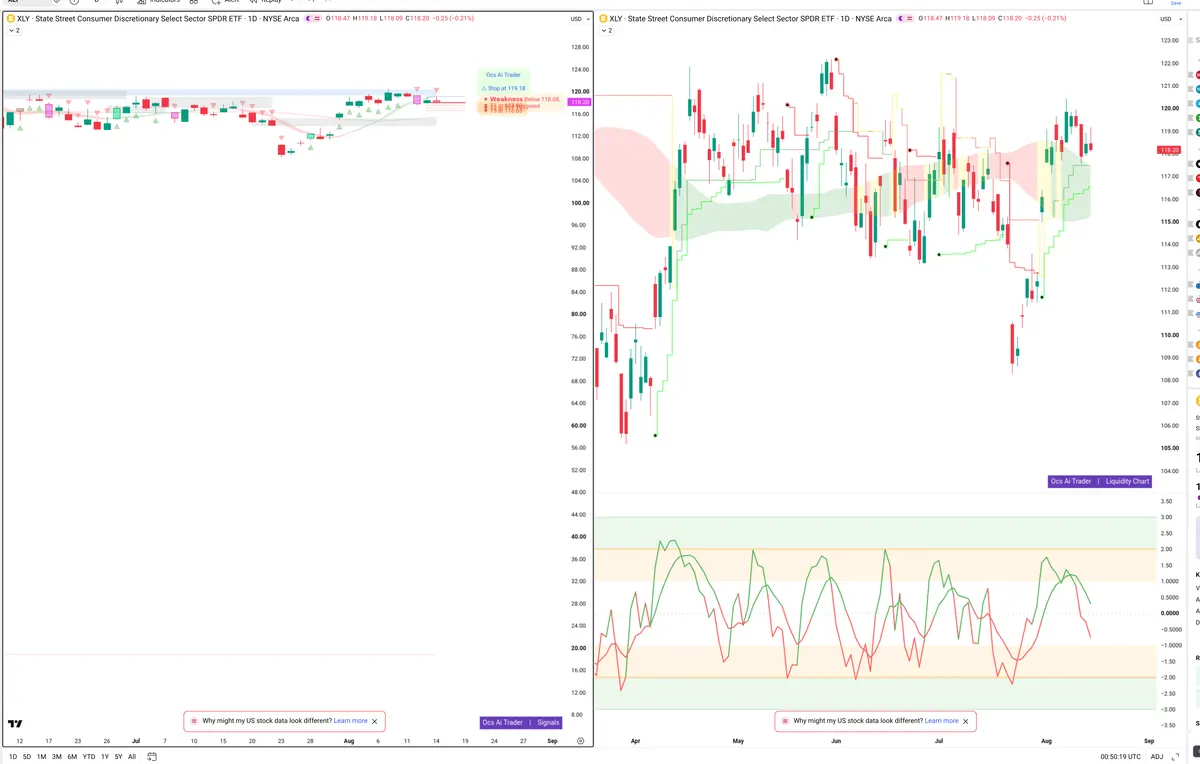Dismiss the US stock data notice in right chart

965,721
